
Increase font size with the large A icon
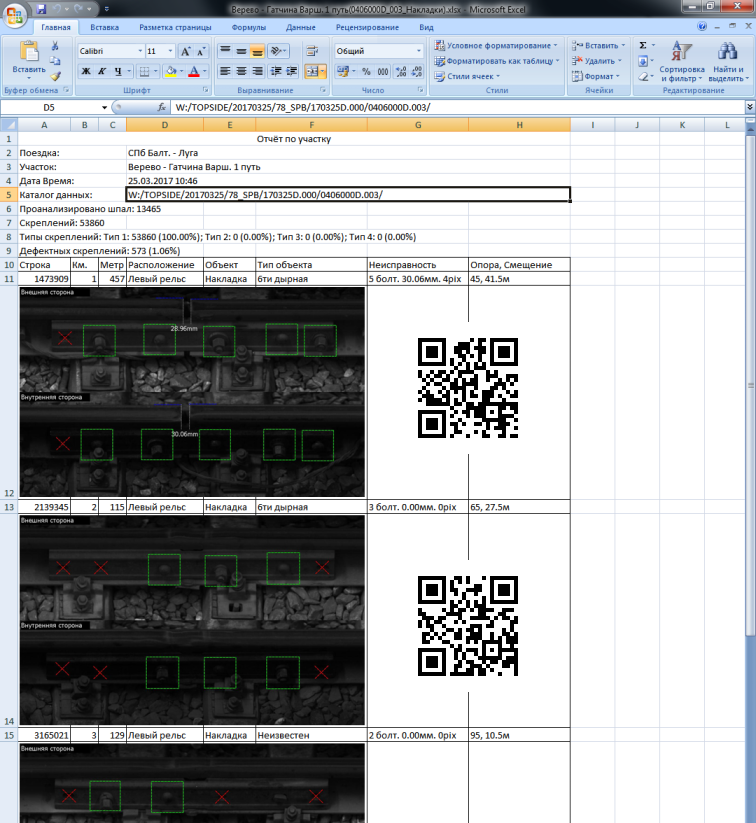(x=185, y=51)
